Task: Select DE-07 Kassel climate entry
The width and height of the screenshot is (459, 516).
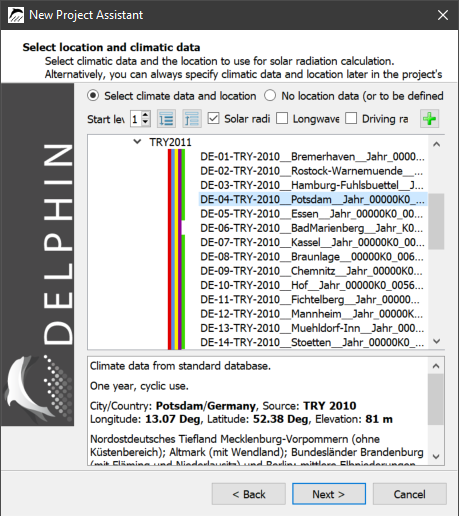Action: pos(312,242)
